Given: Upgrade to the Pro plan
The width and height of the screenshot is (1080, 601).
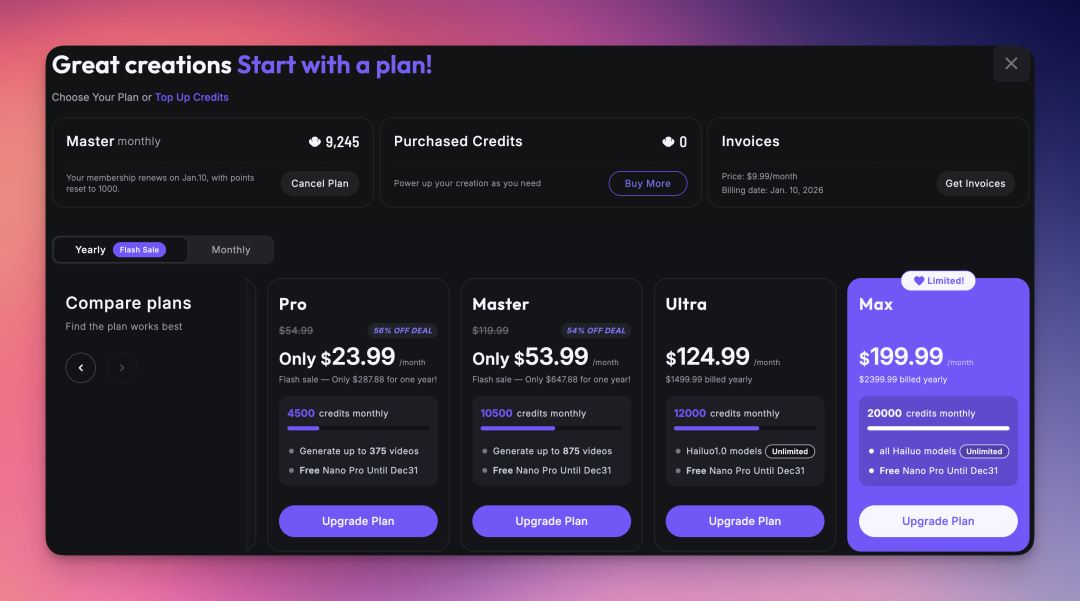Looking at the screenshot, I should tap(358, 521).
